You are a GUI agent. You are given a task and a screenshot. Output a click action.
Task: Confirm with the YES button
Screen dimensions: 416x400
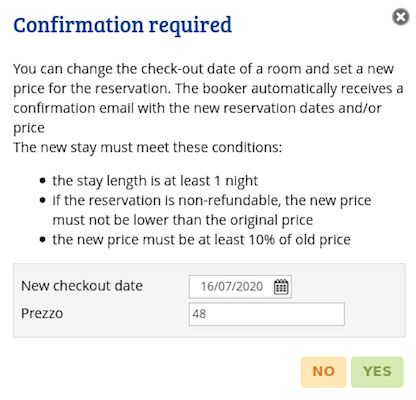pyautogui.click(x=377, y=372)
